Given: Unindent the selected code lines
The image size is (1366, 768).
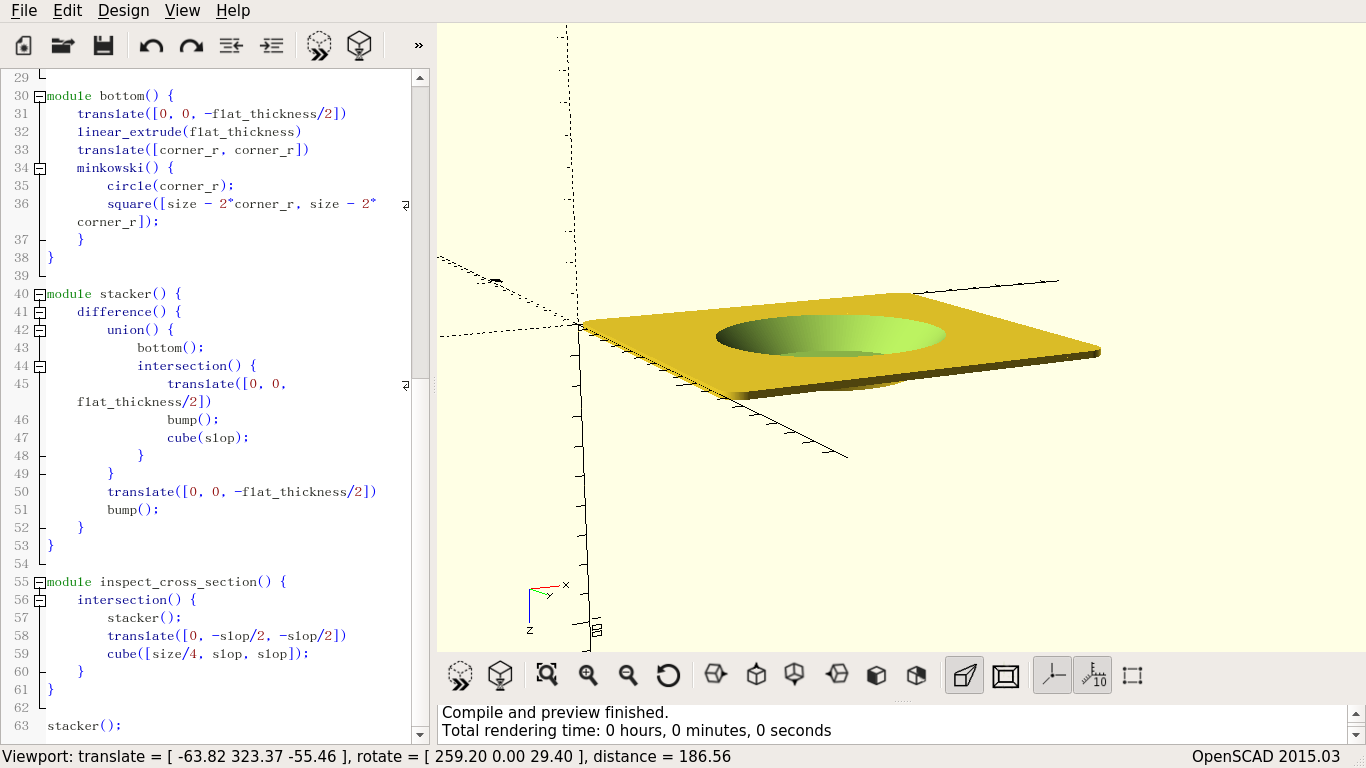Looking at the screenshot, I should [231, 45].
